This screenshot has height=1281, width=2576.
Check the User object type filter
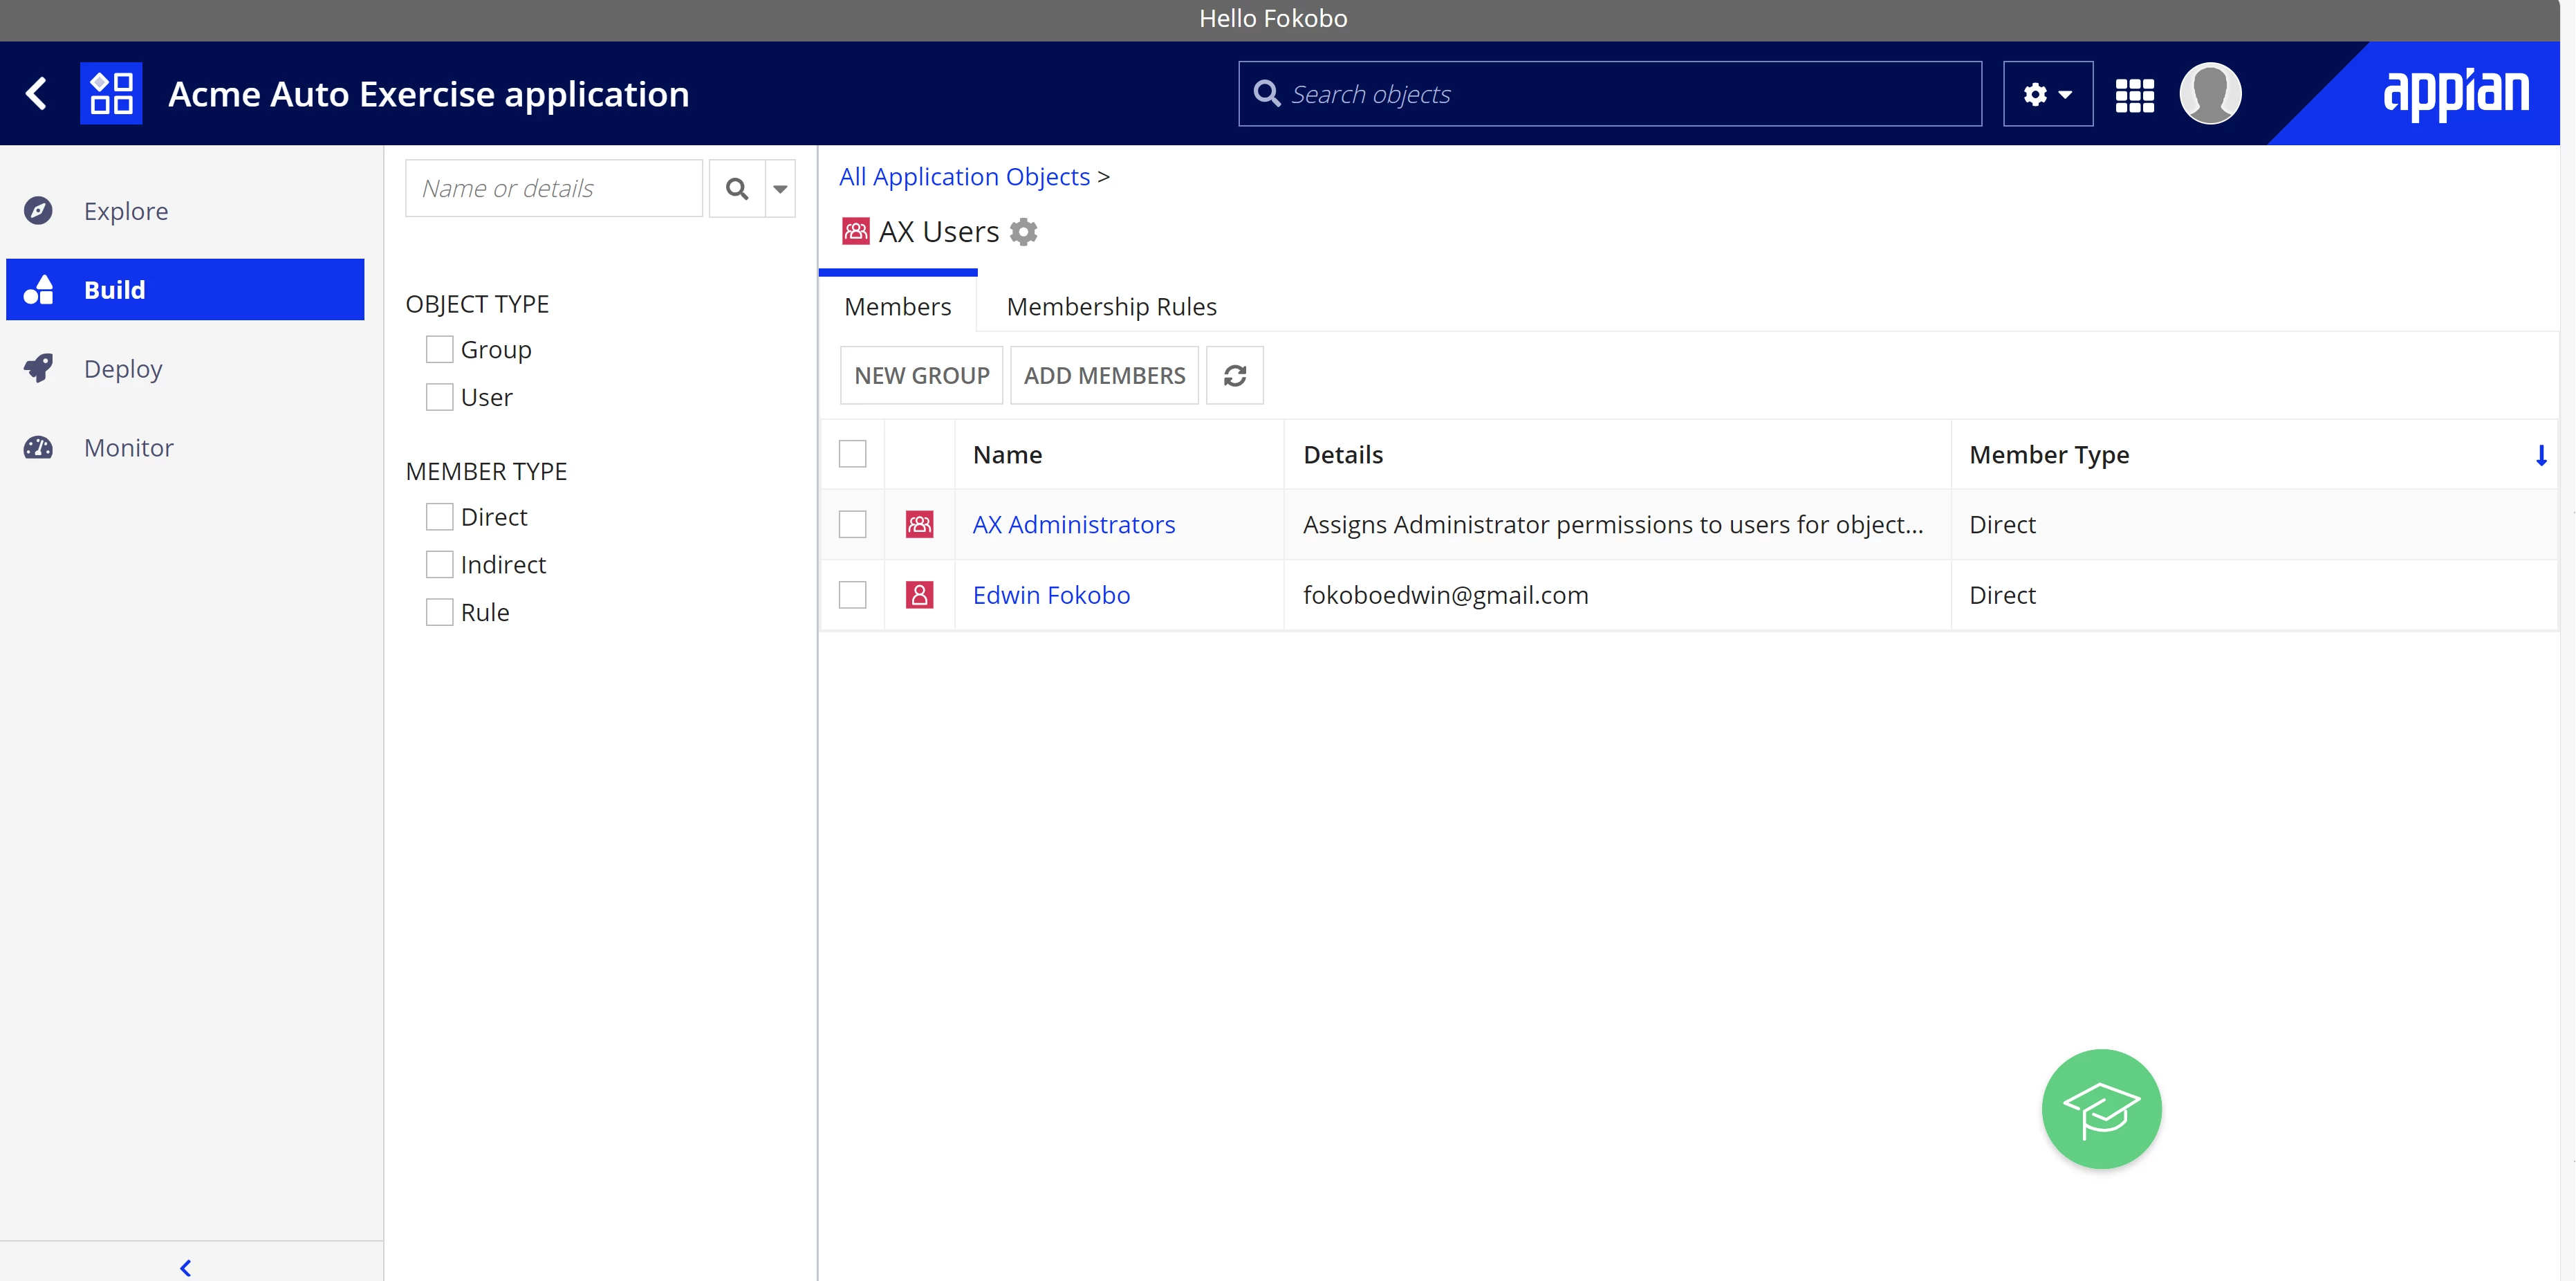[439, 397]
